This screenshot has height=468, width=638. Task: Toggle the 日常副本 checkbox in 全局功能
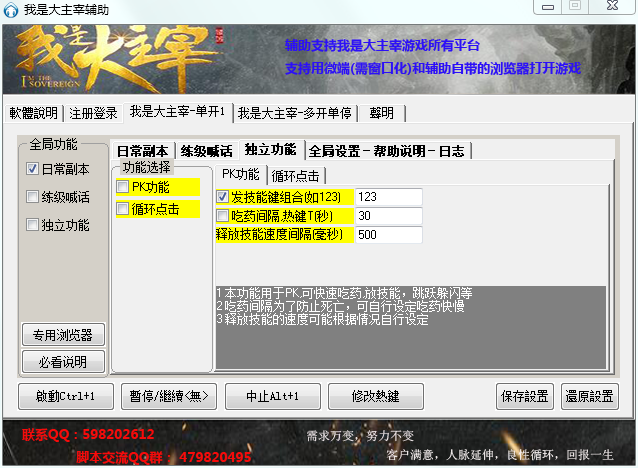(33, 169)
